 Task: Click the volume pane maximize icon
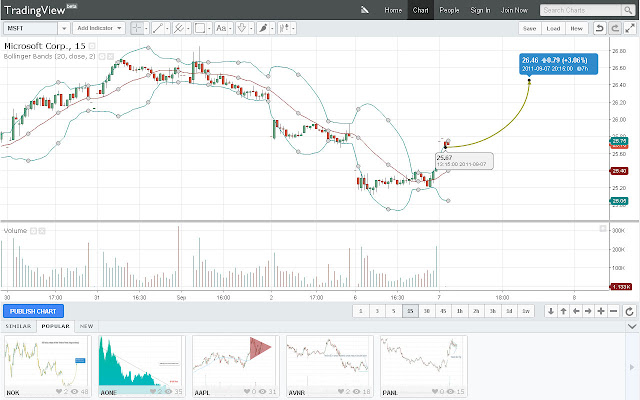tap(603, 229)
